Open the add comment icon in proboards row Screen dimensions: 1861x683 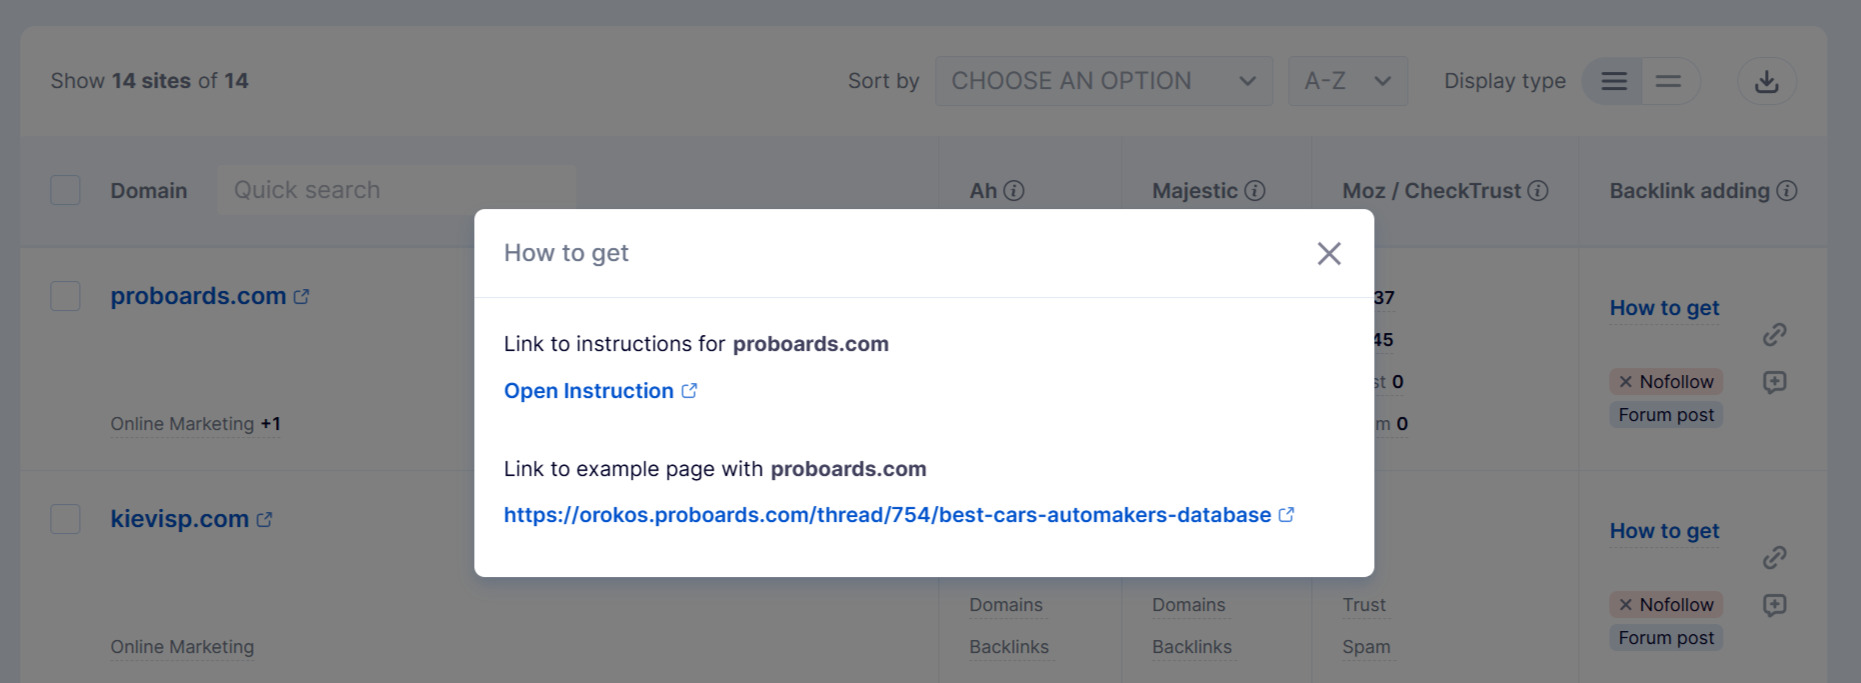pos(1775,382)
